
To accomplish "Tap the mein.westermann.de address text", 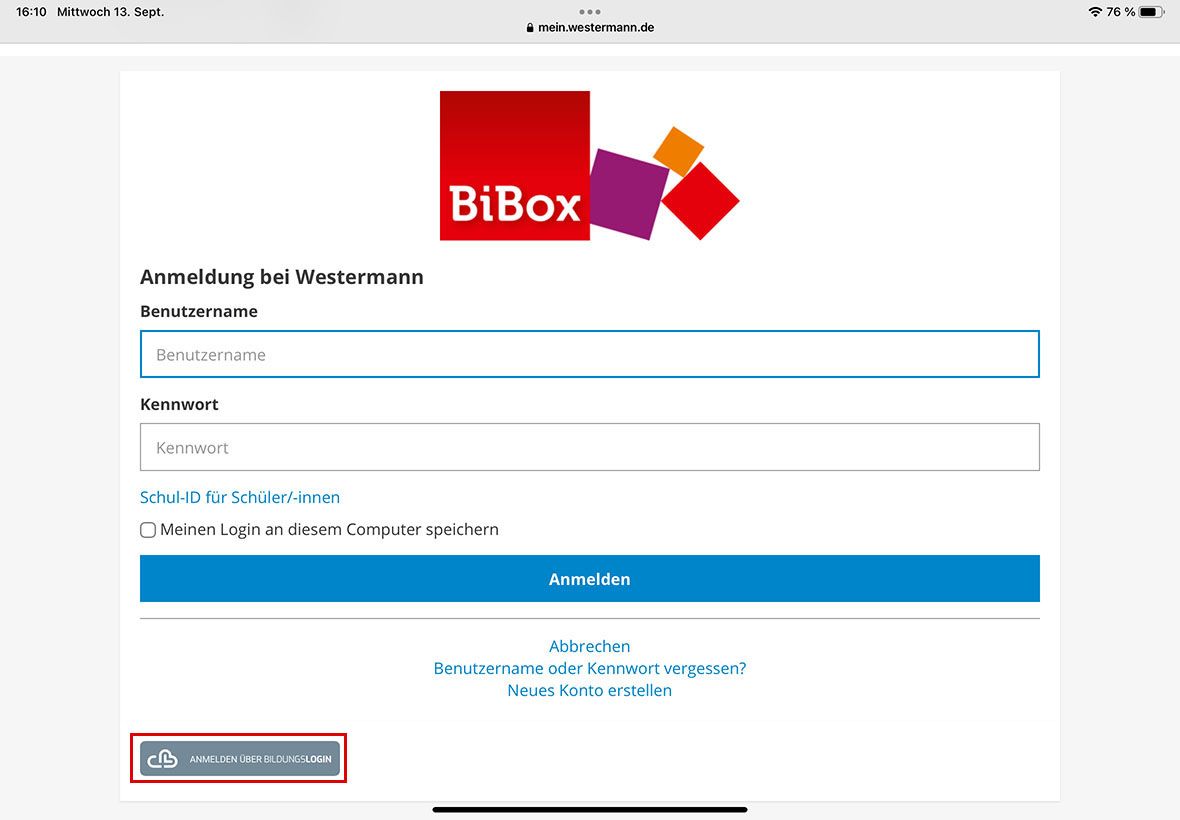I will (x=596, y=28).
